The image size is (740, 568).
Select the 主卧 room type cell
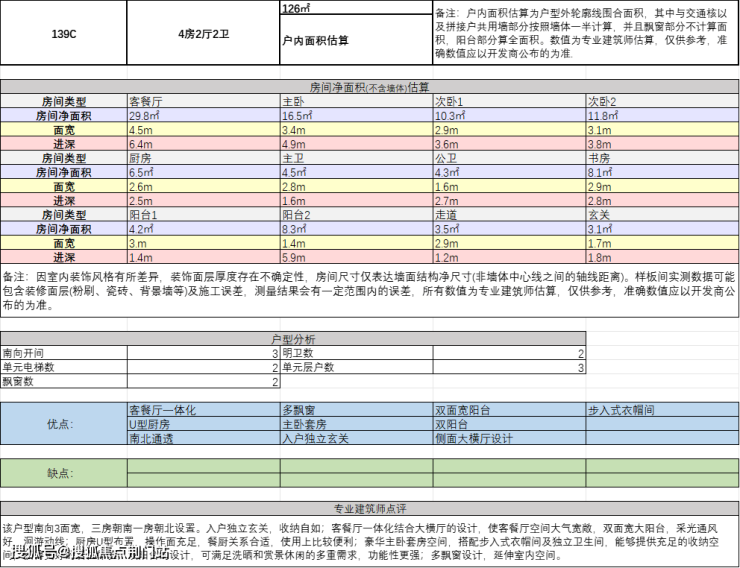click(357, 101)
